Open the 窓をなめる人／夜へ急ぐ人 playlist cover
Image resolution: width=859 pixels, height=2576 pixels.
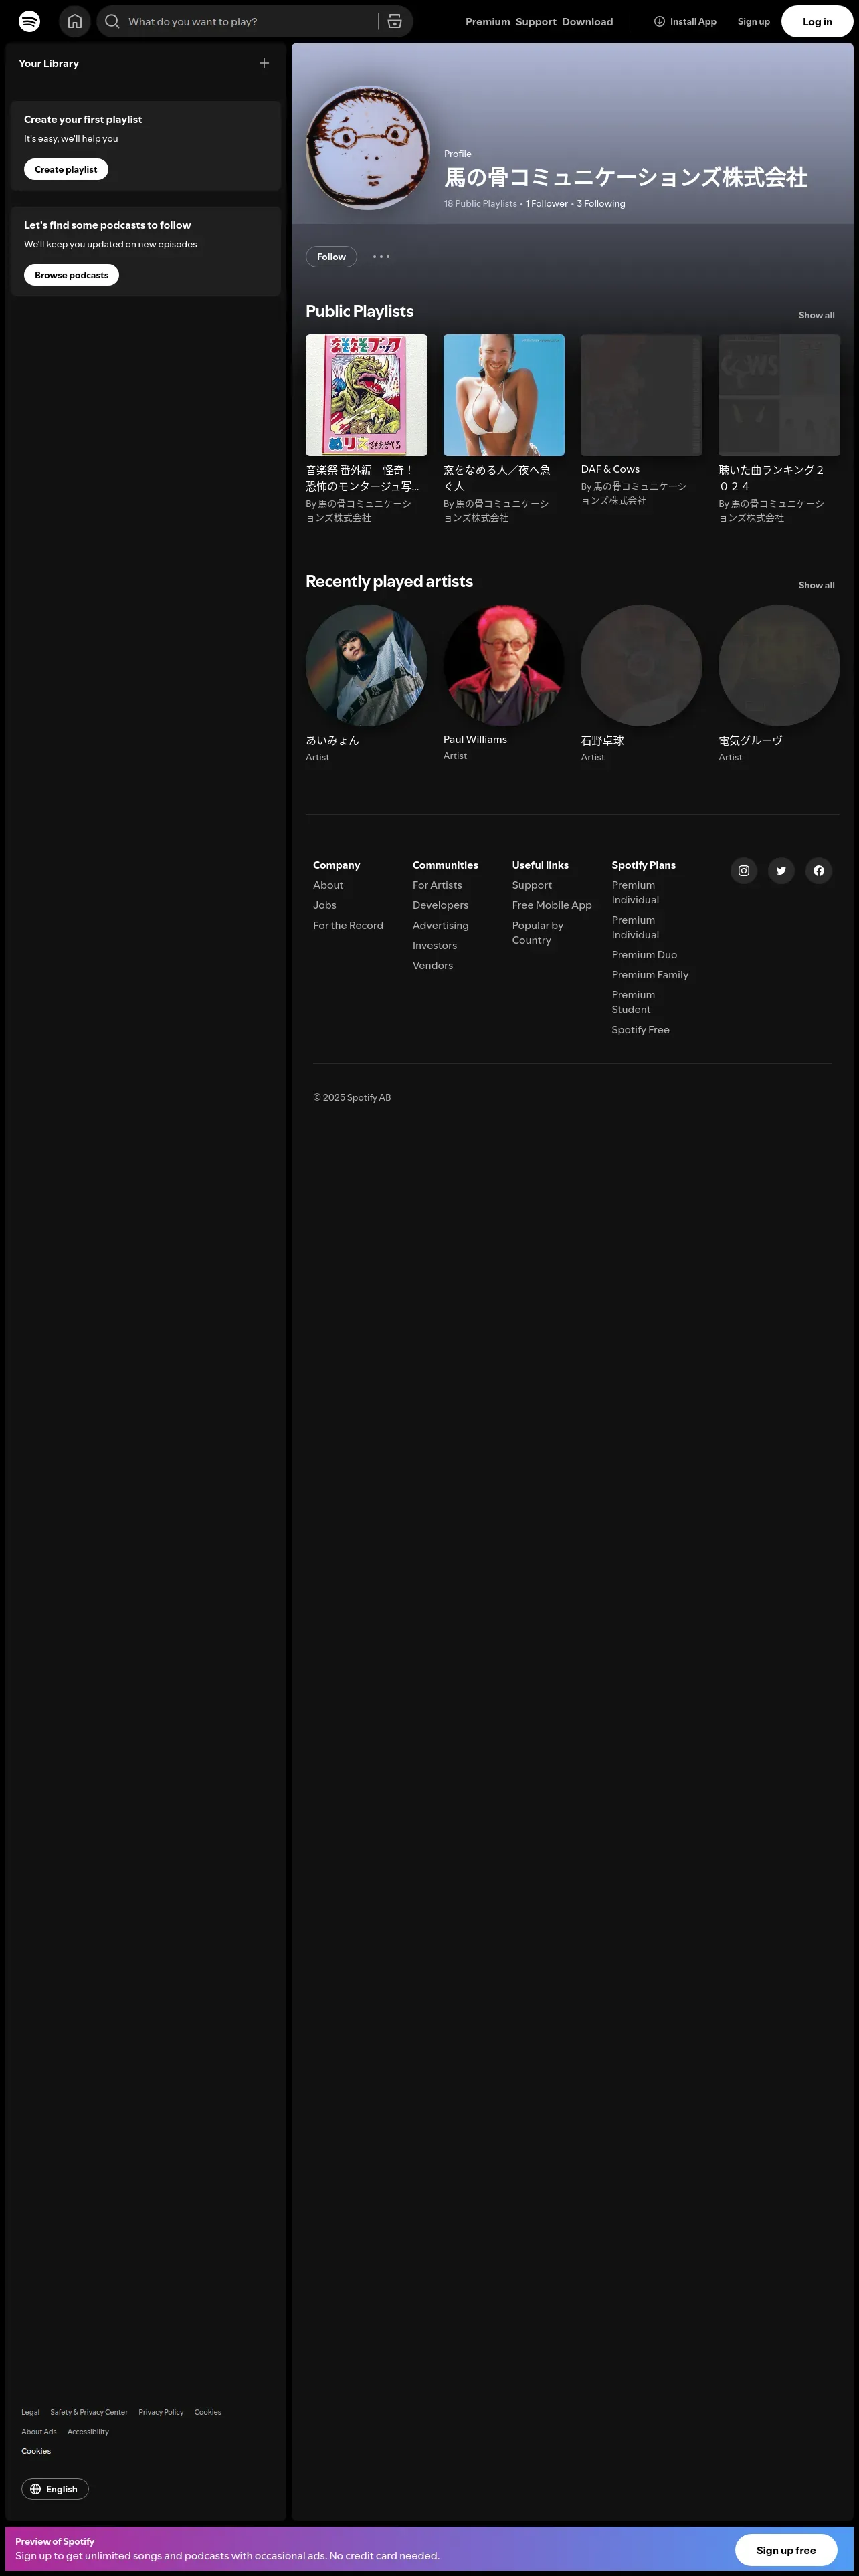tap(504, 395)
